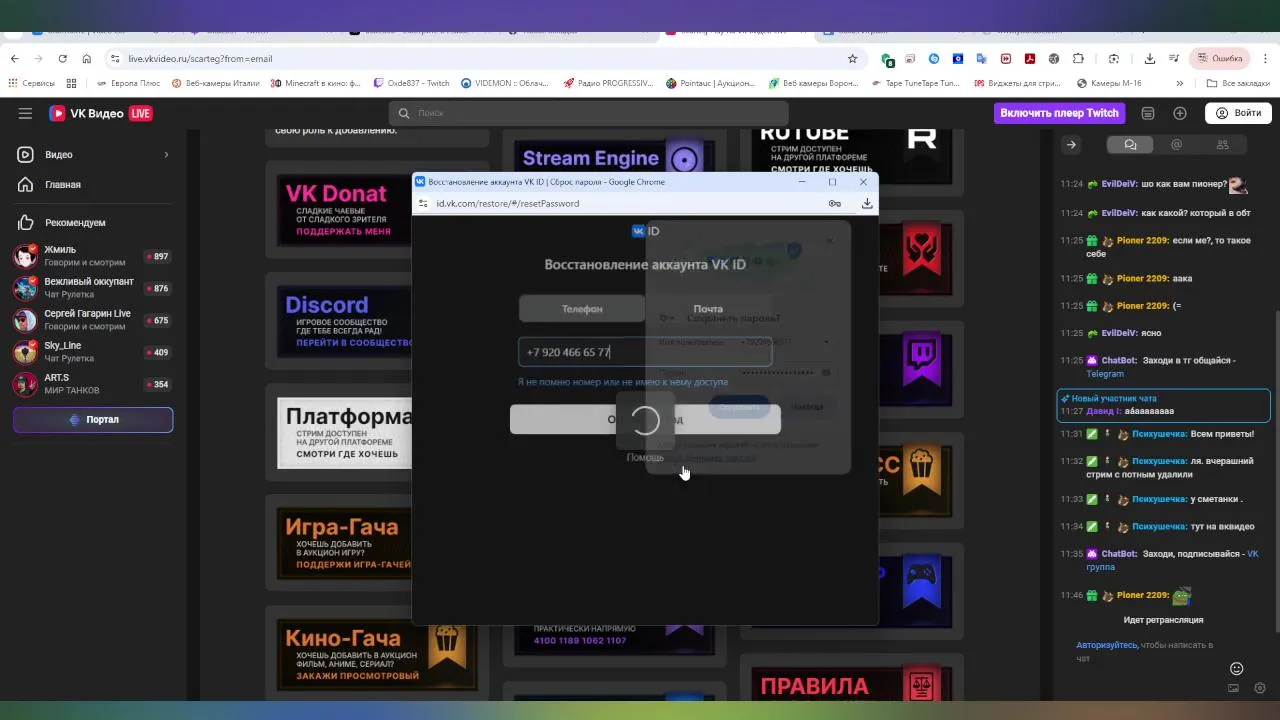Viewport: 1280px width, 720px height.
Task: Click the Помощь link in popup
Action: click(x=645, y=457)
